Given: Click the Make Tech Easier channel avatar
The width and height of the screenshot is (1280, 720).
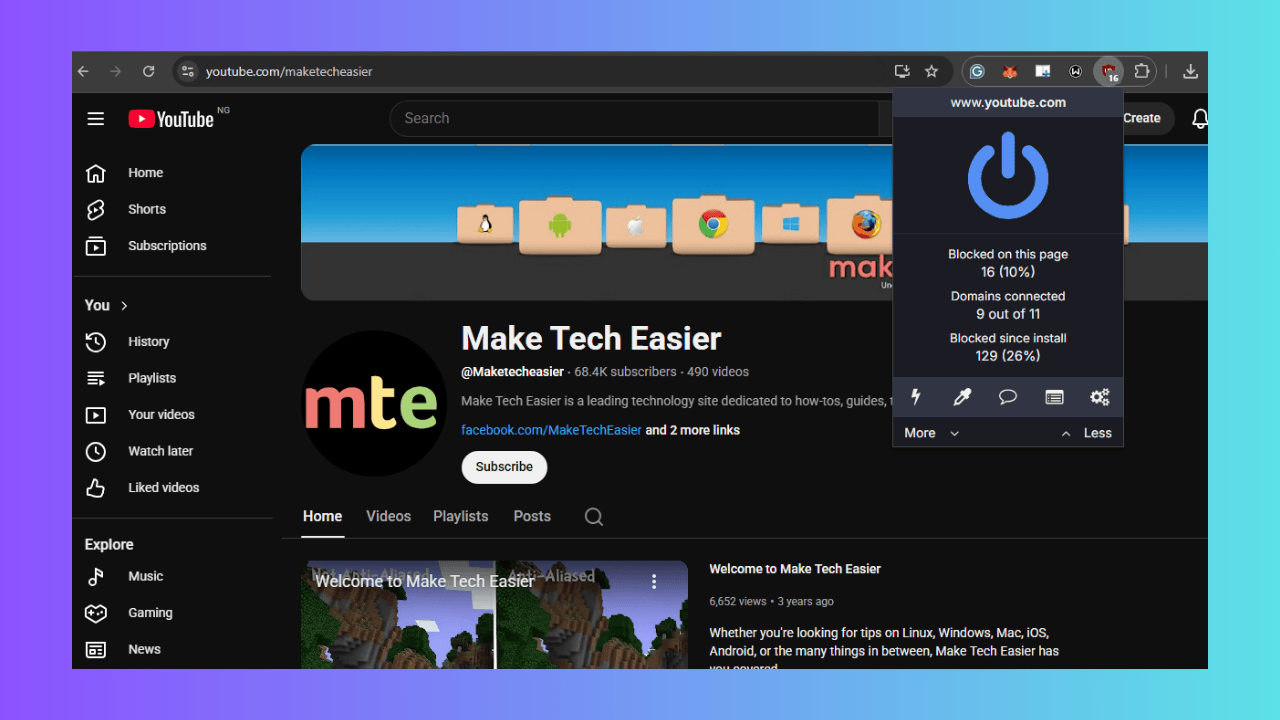Looking at the screenshot, I should (x=374, y=403).
